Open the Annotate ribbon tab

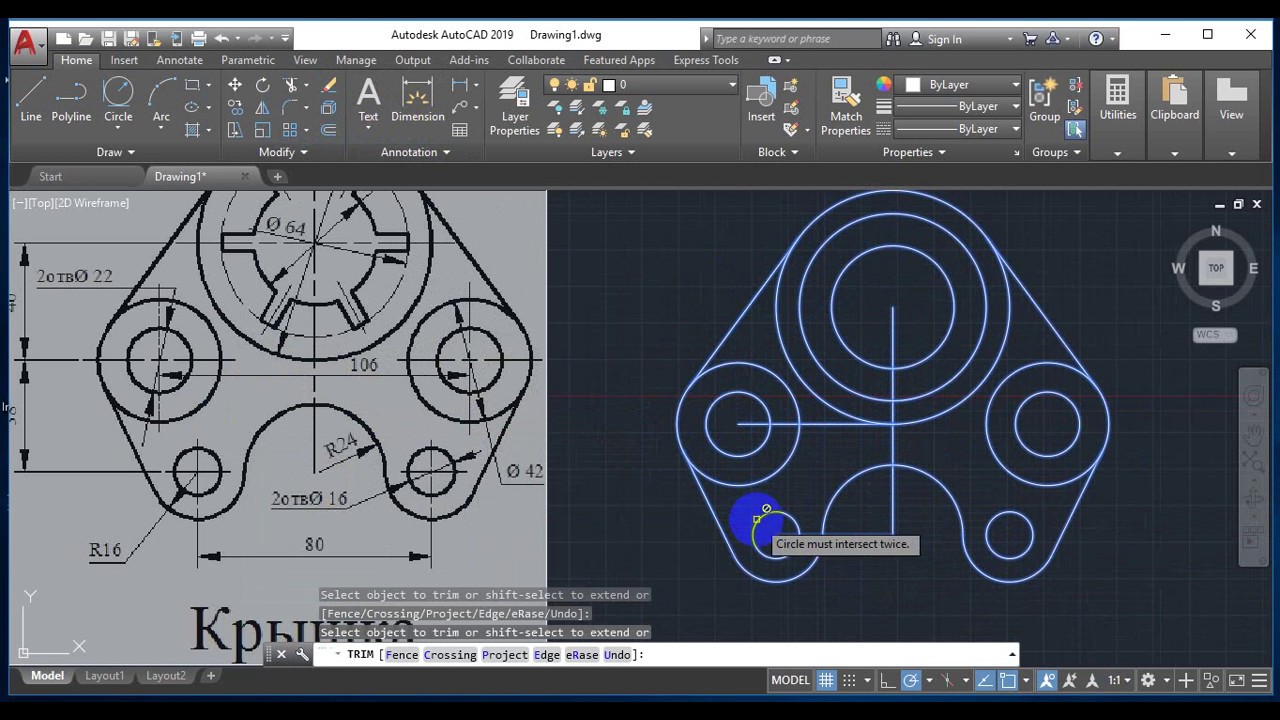tap(179, 60)
